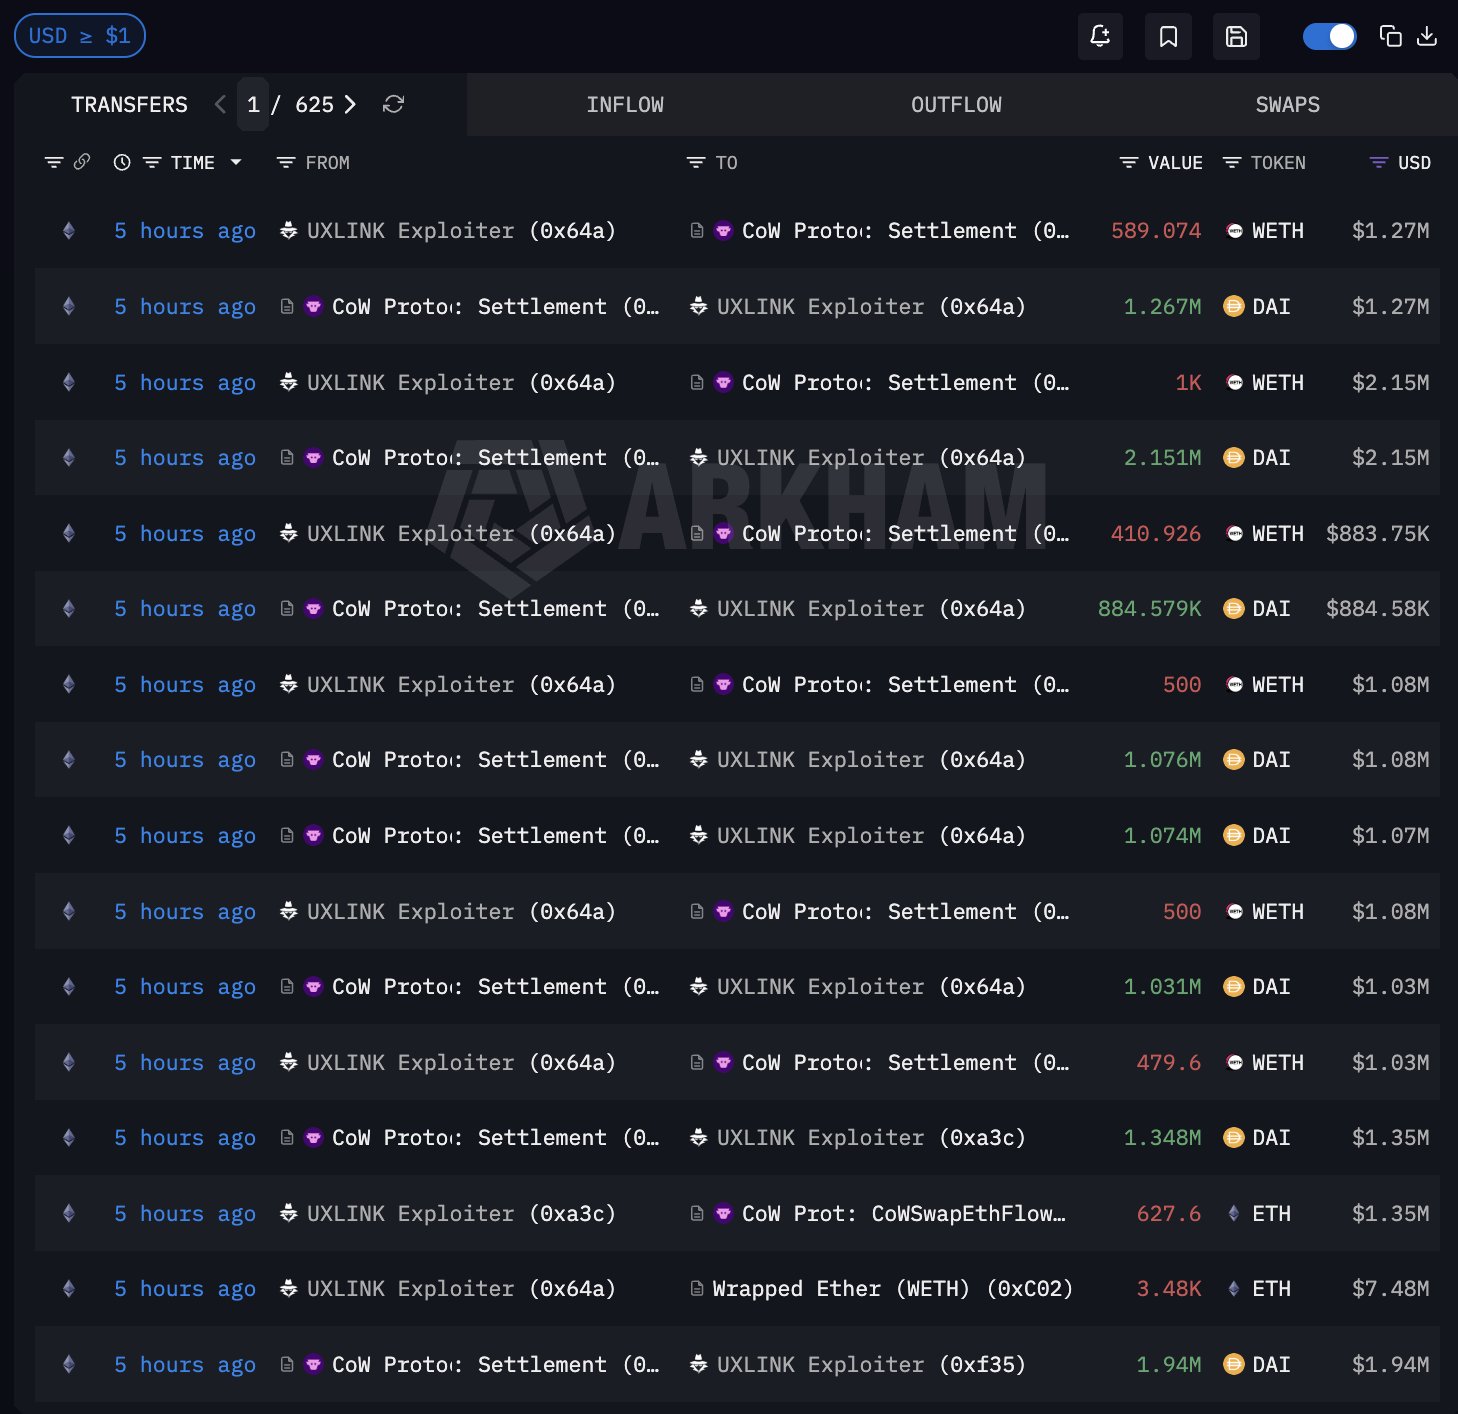Click the value 1.94M in last row

(x=1168, y=1365)
